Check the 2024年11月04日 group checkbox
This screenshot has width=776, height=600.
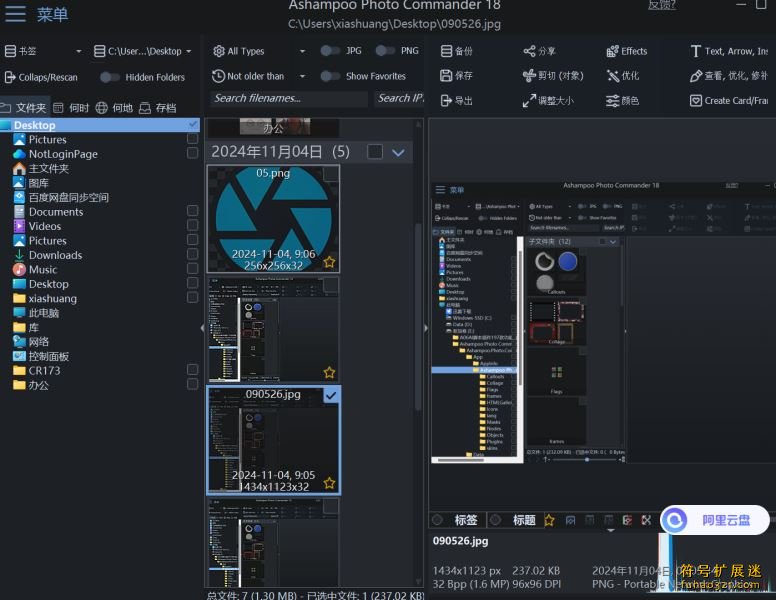375,151
